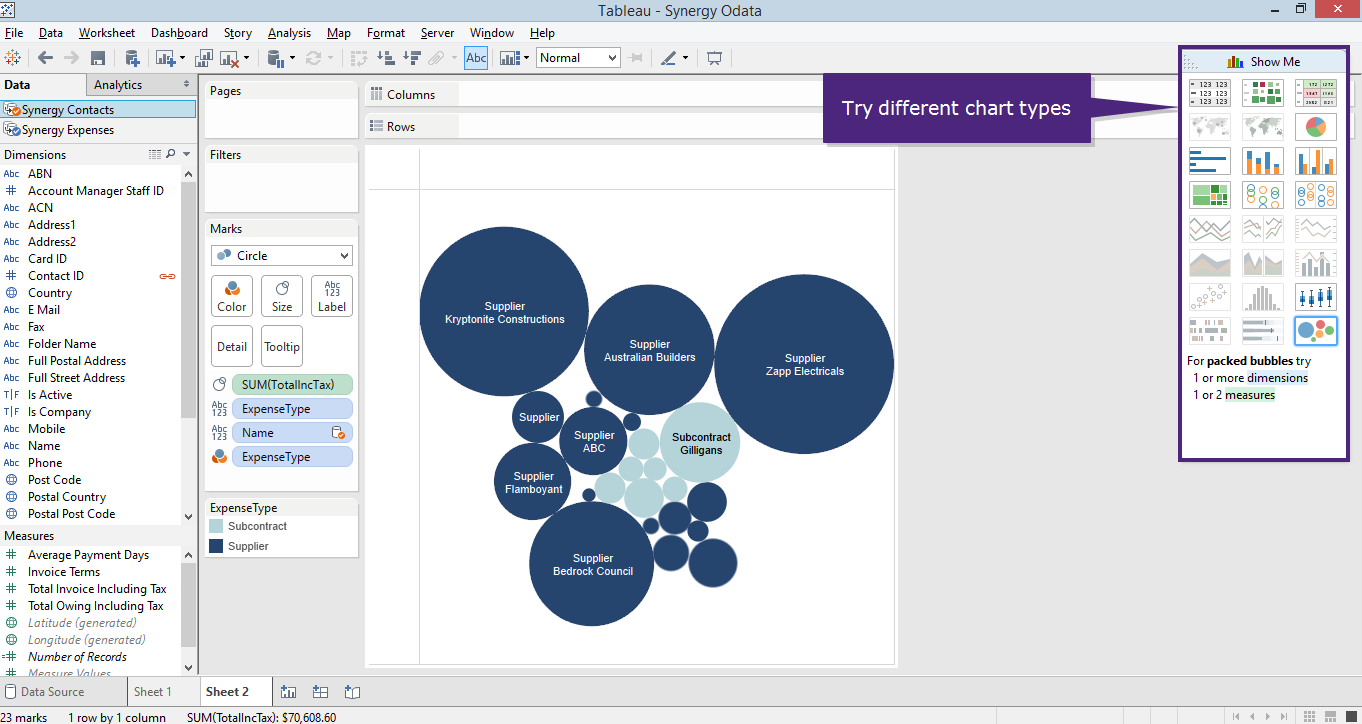Click the New Story icon in the bottom tab bar
The width and height of the screenshot is (1362, 724).
(x=352, y=691)
